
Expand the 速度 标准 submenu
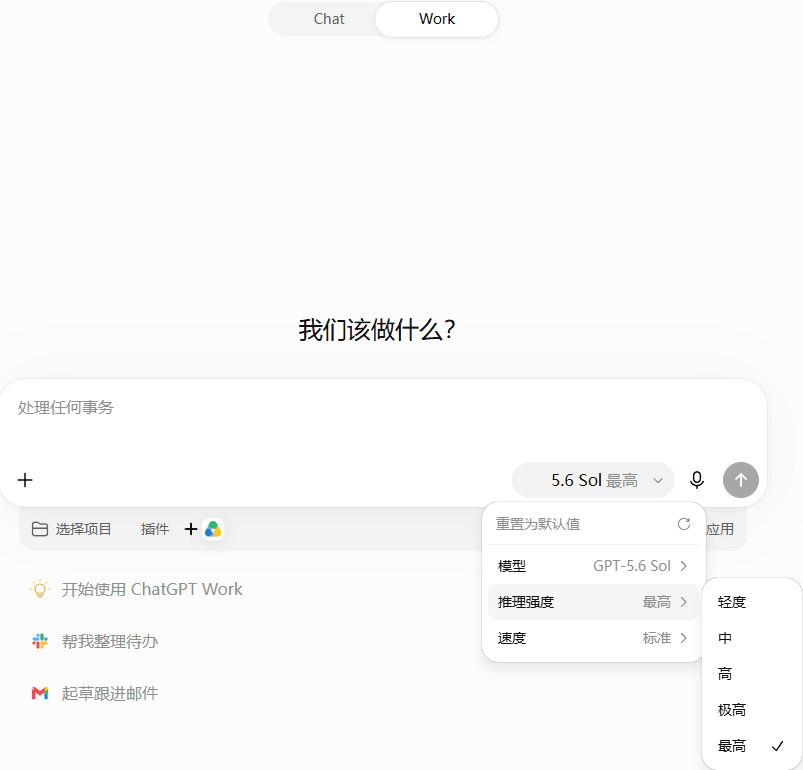point(594,638)
